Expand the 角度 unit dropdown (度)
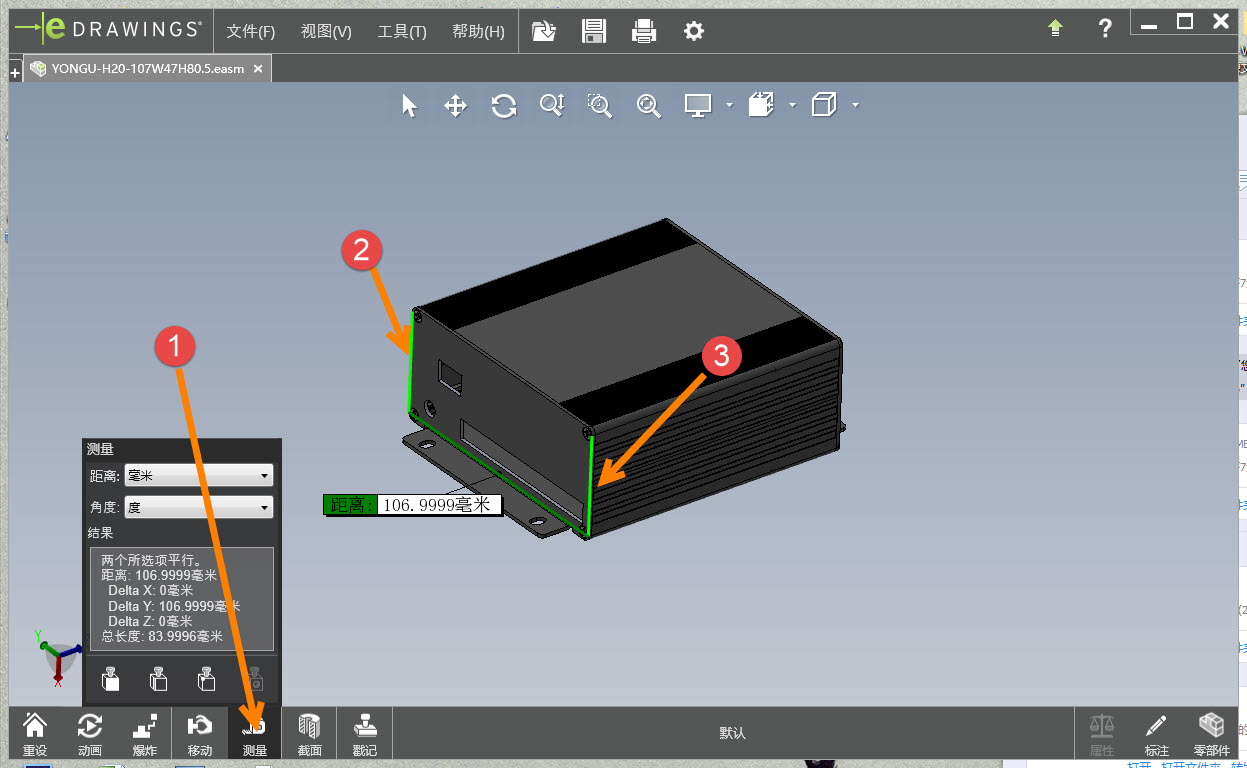Viewport: 1247px width, 768px height. coord(198,507)
